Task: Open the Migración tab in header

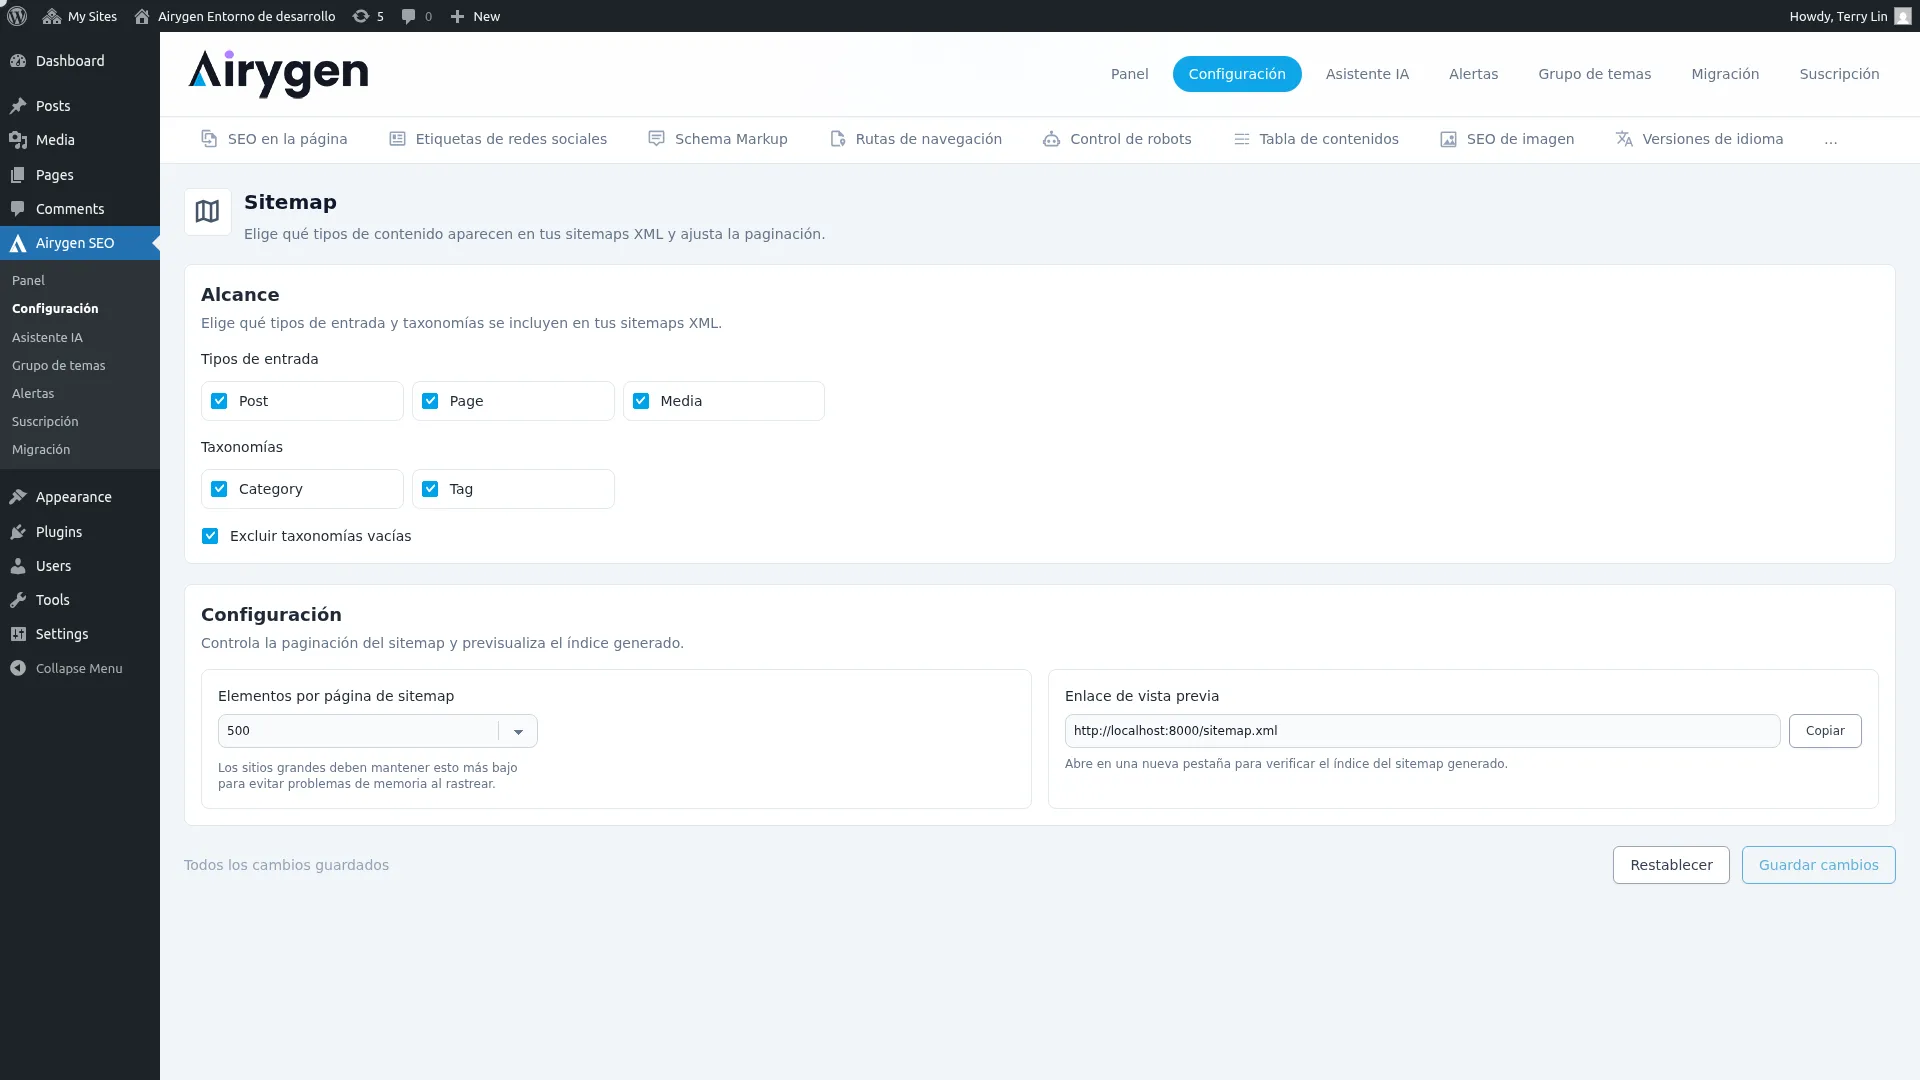Action: click(x=1725, y=74)
